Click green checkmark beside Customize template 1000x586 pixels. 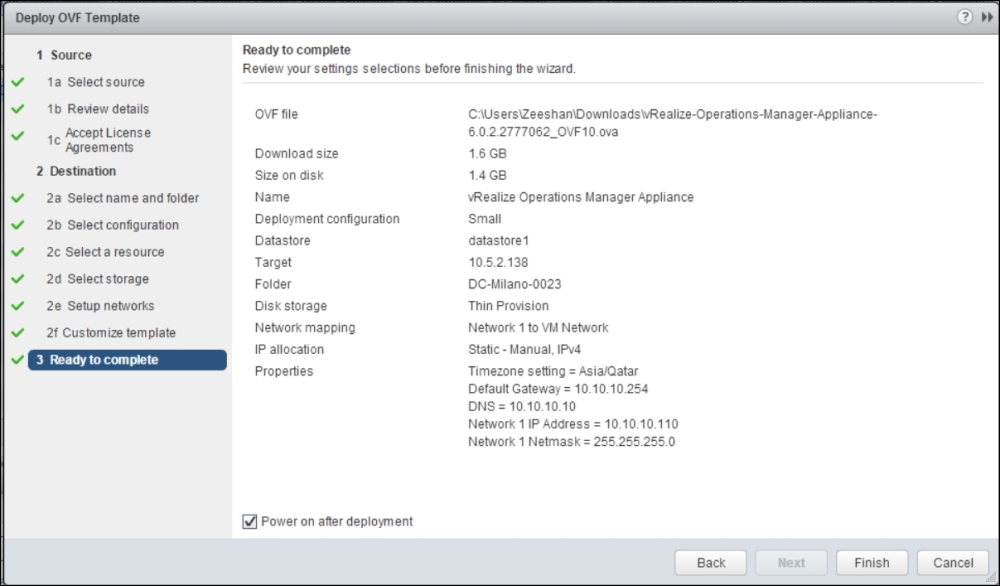pyautogui.click(x=17, y=333)
